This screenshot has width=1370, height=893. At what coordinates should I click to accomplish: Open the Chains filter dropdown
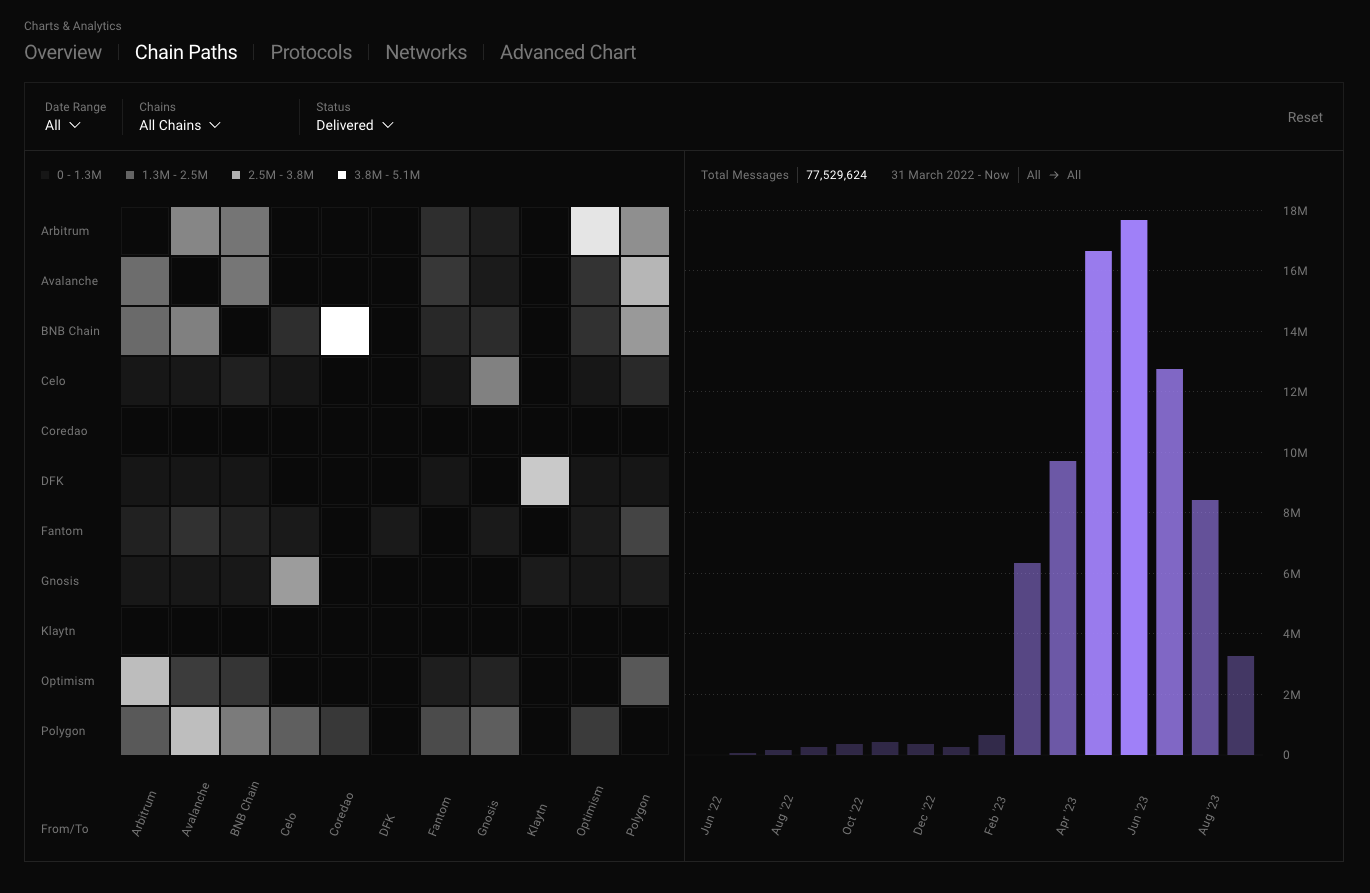coord(179,125)
